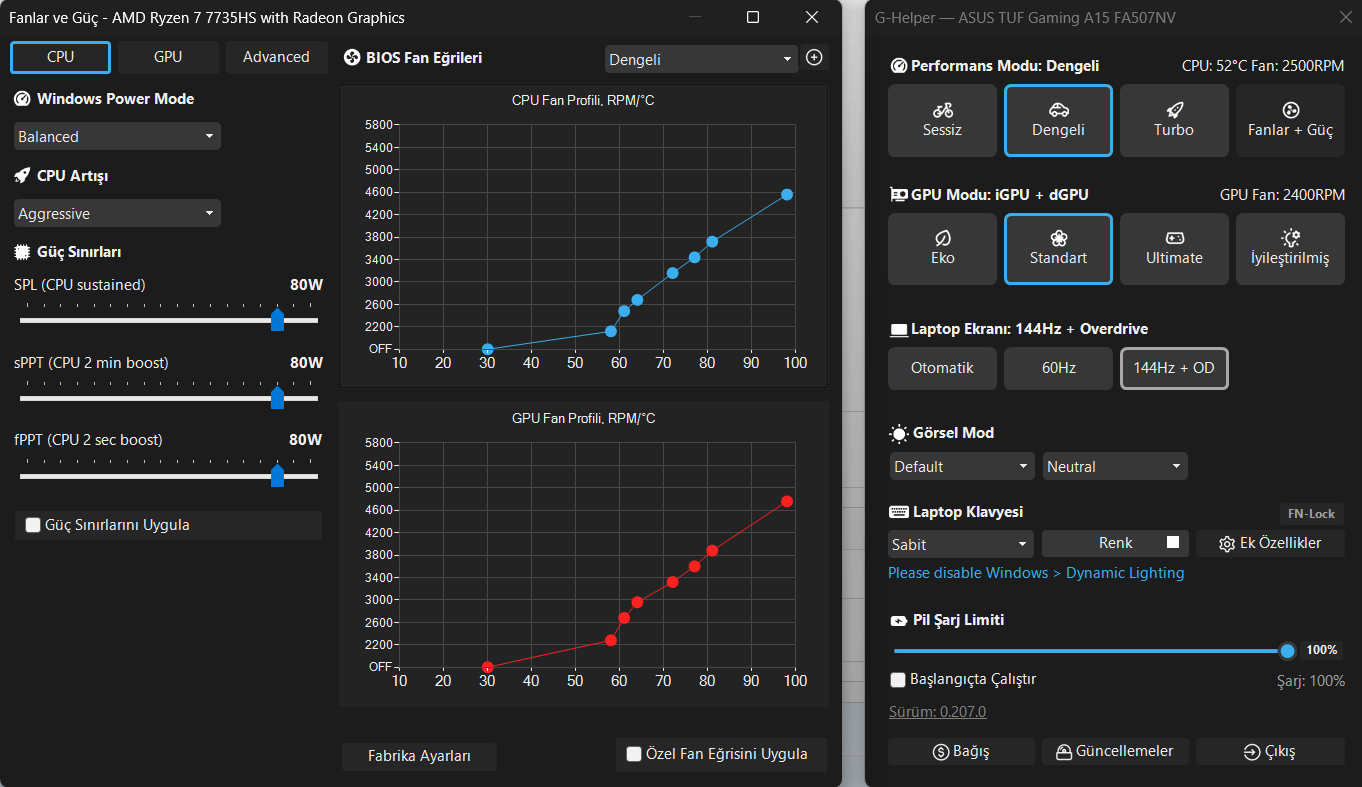Switch GPU to Eko leaf mode
Screen dimensions: 1362x787
(942, 248)
